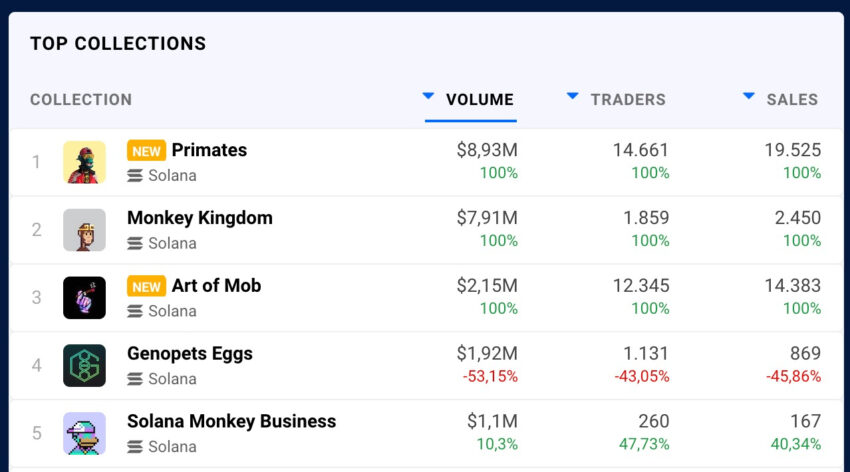850x472 pixels.
Task: Toggle the sort arrow next to Traders
Action: tap(572, 96)
